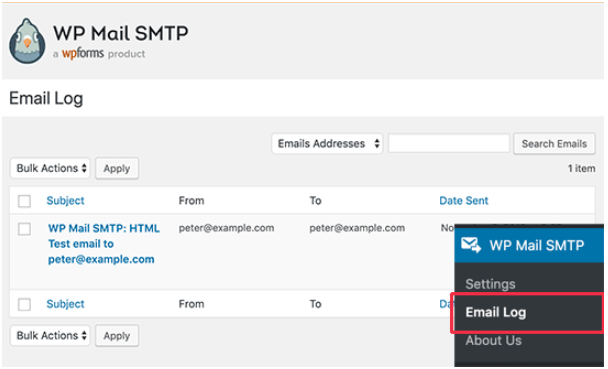
Task: Tick the header select-all checkbox beside Subject
Action: coord(24,201)
